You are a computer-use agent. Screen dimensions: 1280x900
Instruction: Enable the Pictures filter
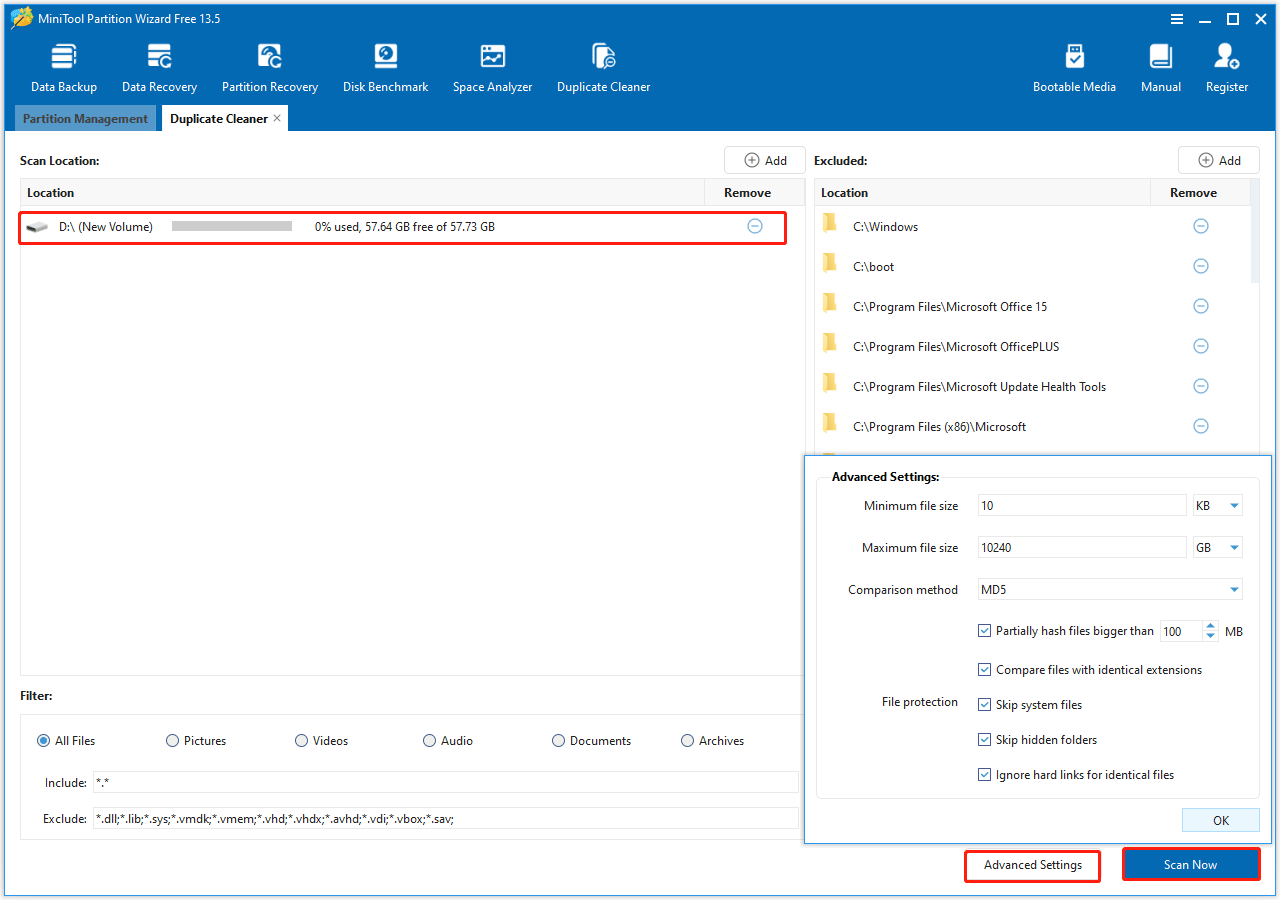pos(172,740)
